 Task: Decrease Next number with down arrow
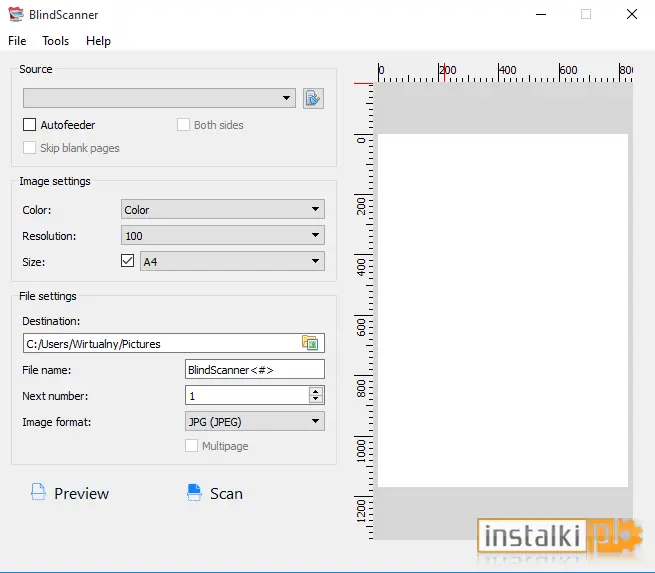pos(316,400)
